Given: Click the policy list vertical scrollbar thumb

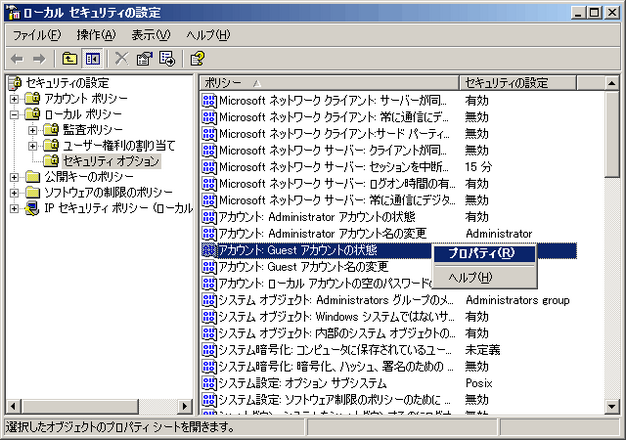Looking at the screenshot, I should 612,134.
